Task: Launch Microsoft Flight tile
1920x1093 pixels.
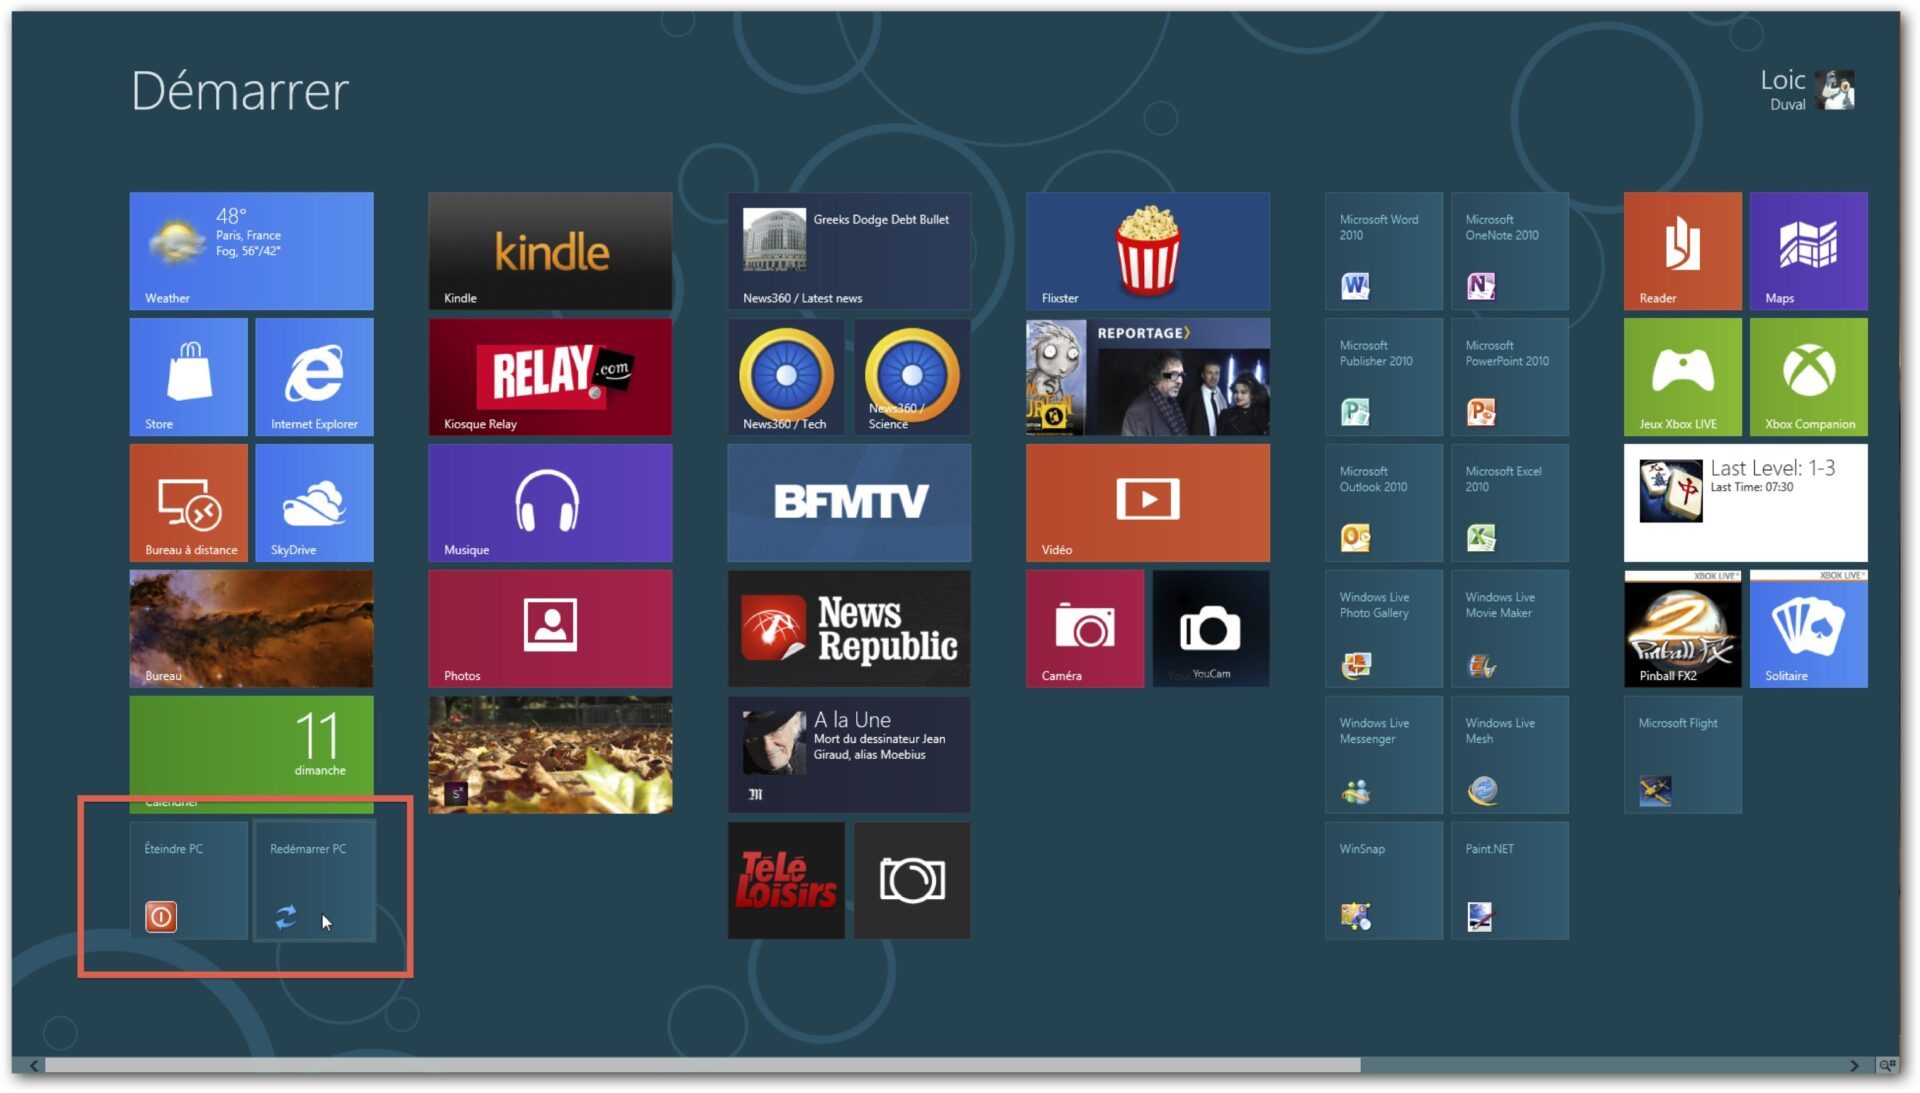Action: 1683,755
